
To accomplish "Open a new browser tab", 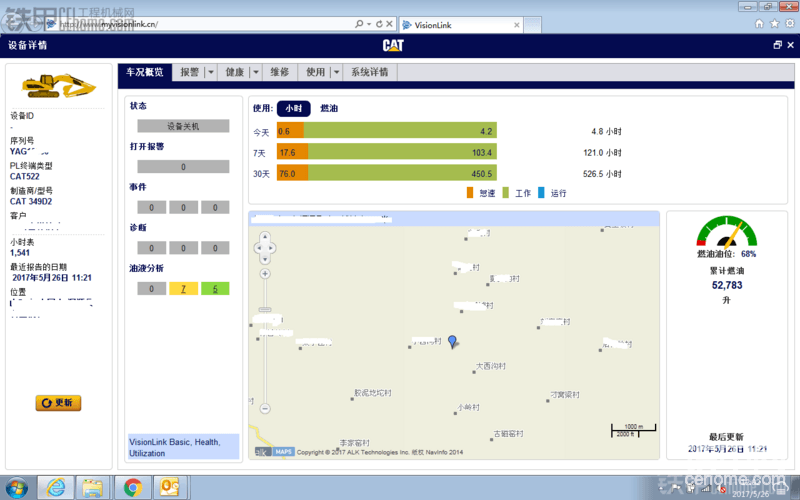I will click(x=532, y=25).
